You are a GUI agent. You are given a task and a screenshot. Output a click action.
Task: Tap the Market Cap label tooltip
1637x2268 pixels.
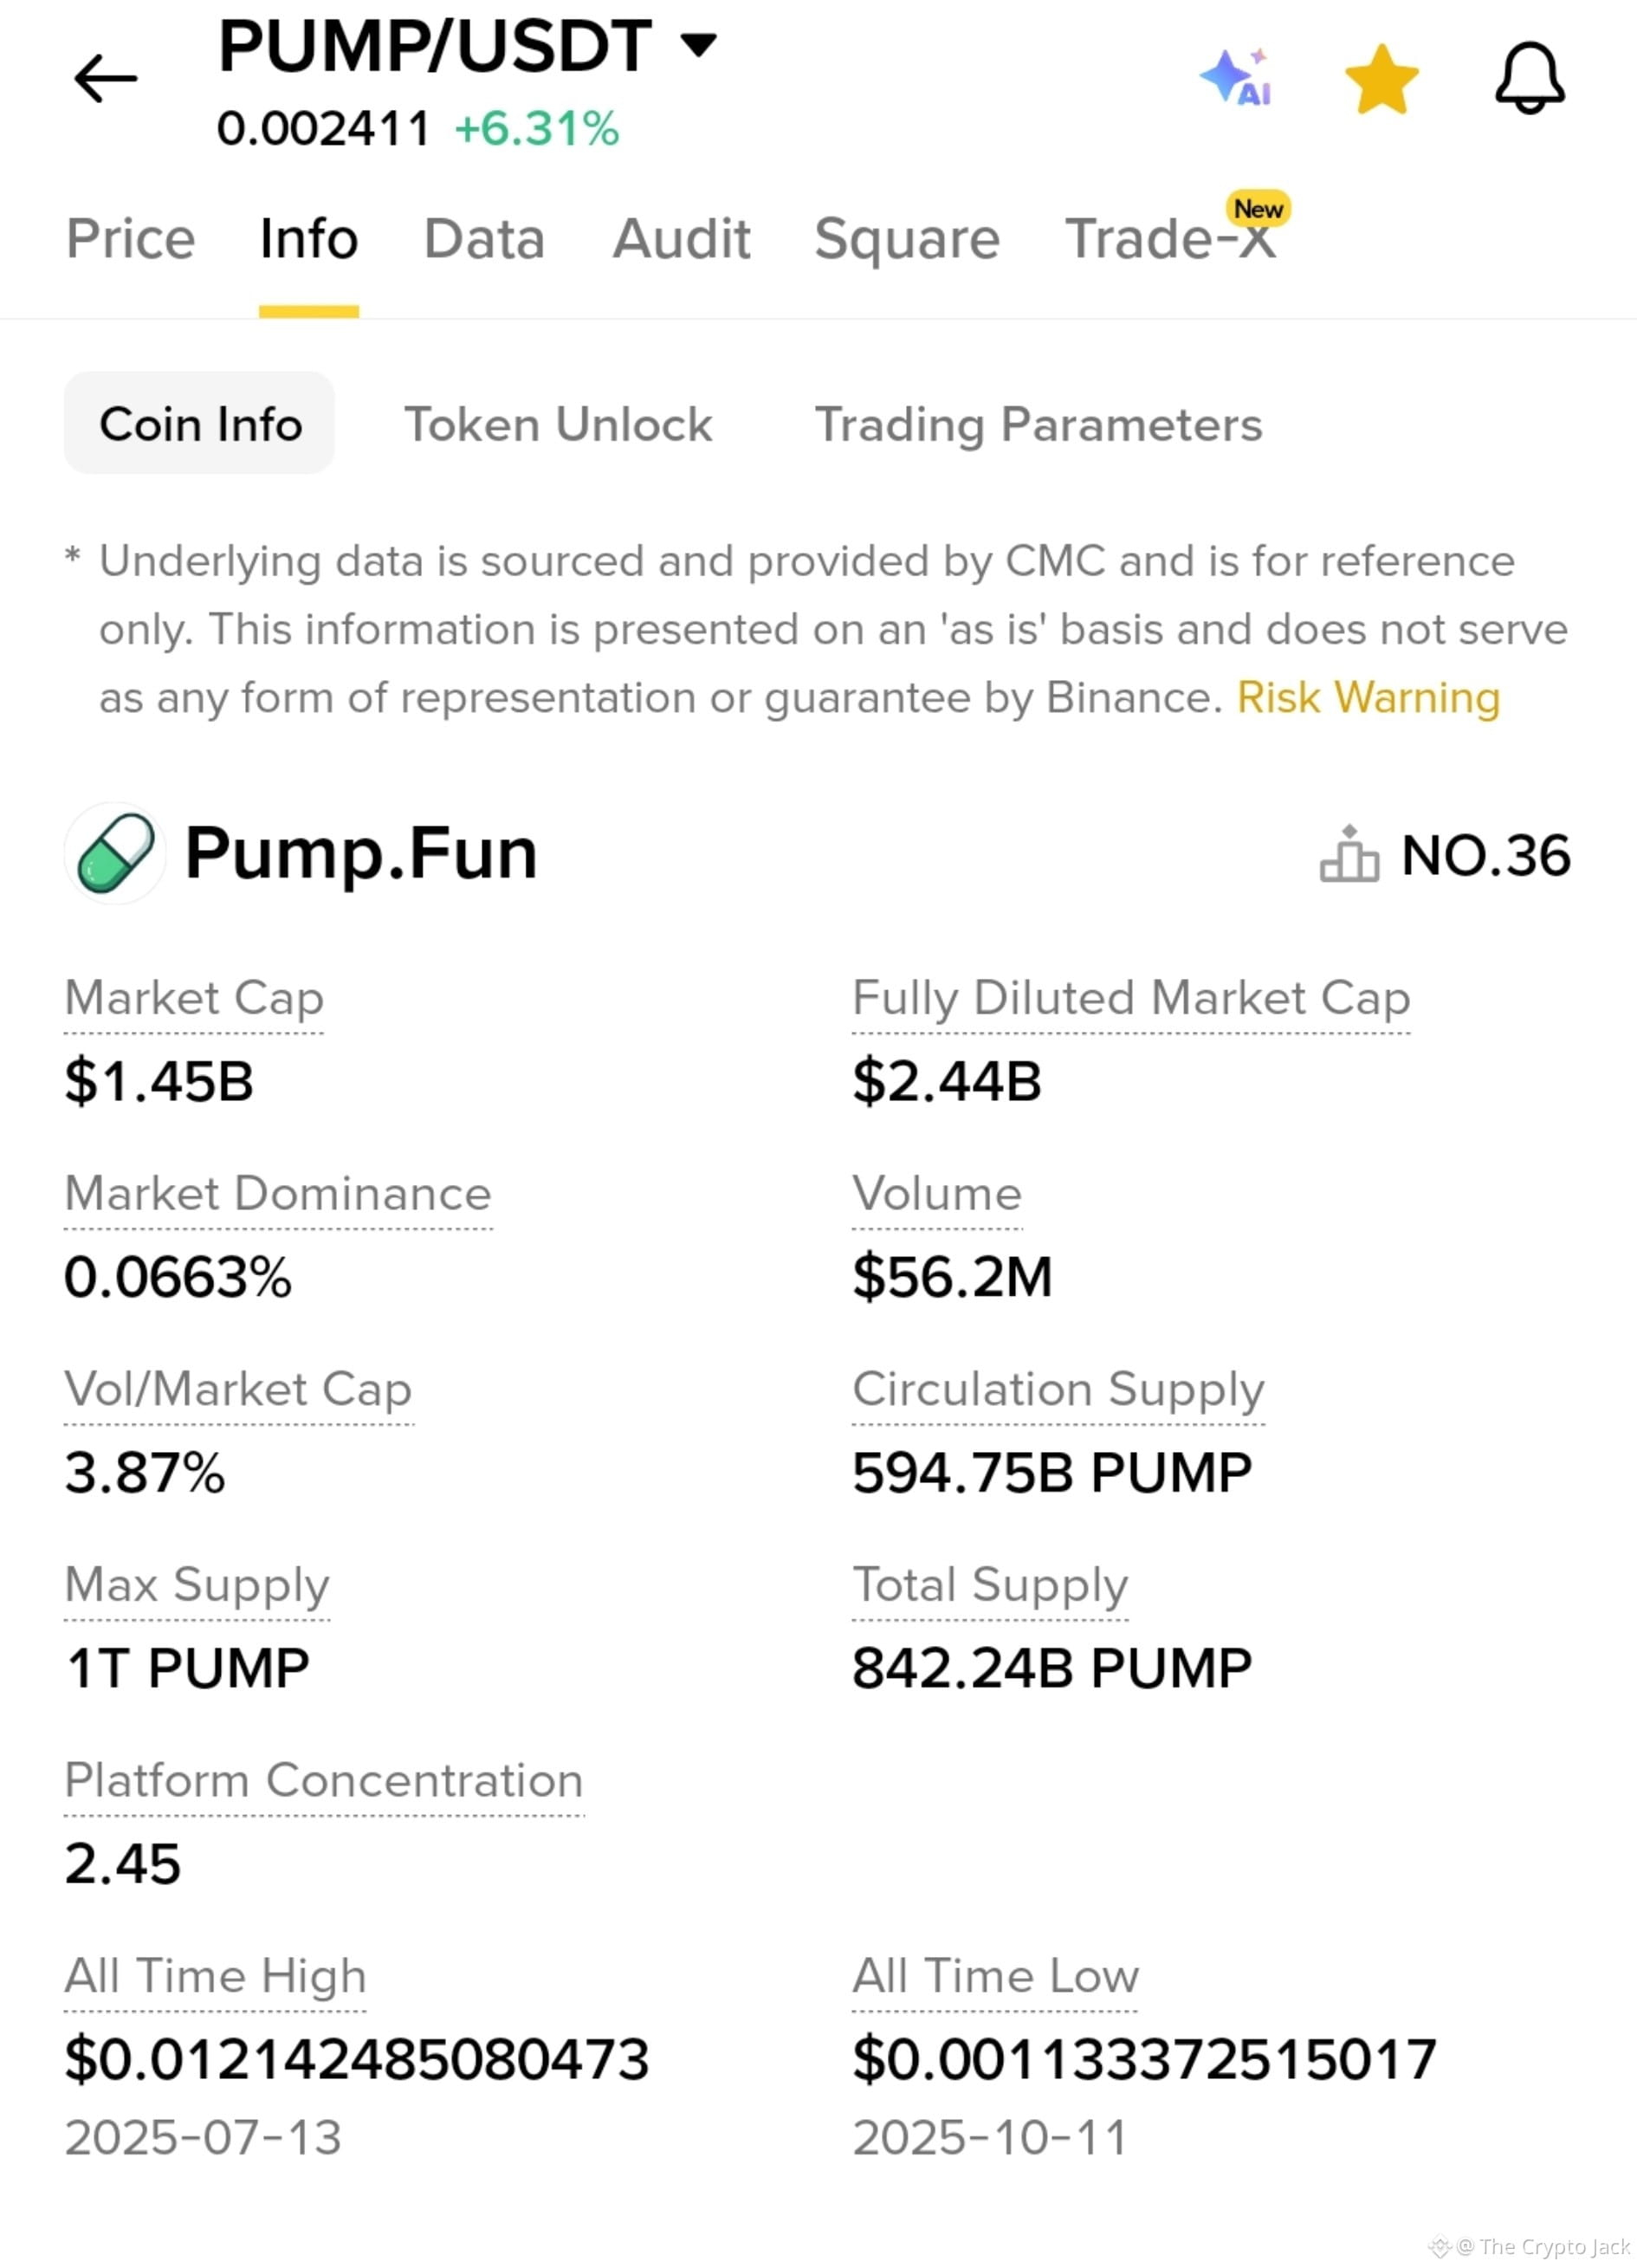194,998
